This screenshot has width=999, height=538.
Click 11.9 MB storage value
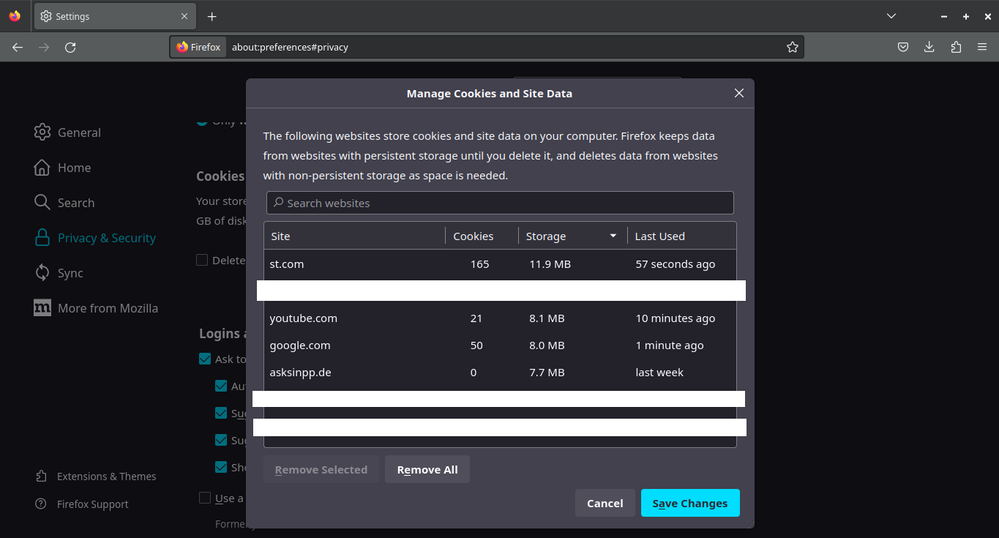click(550, 264)
